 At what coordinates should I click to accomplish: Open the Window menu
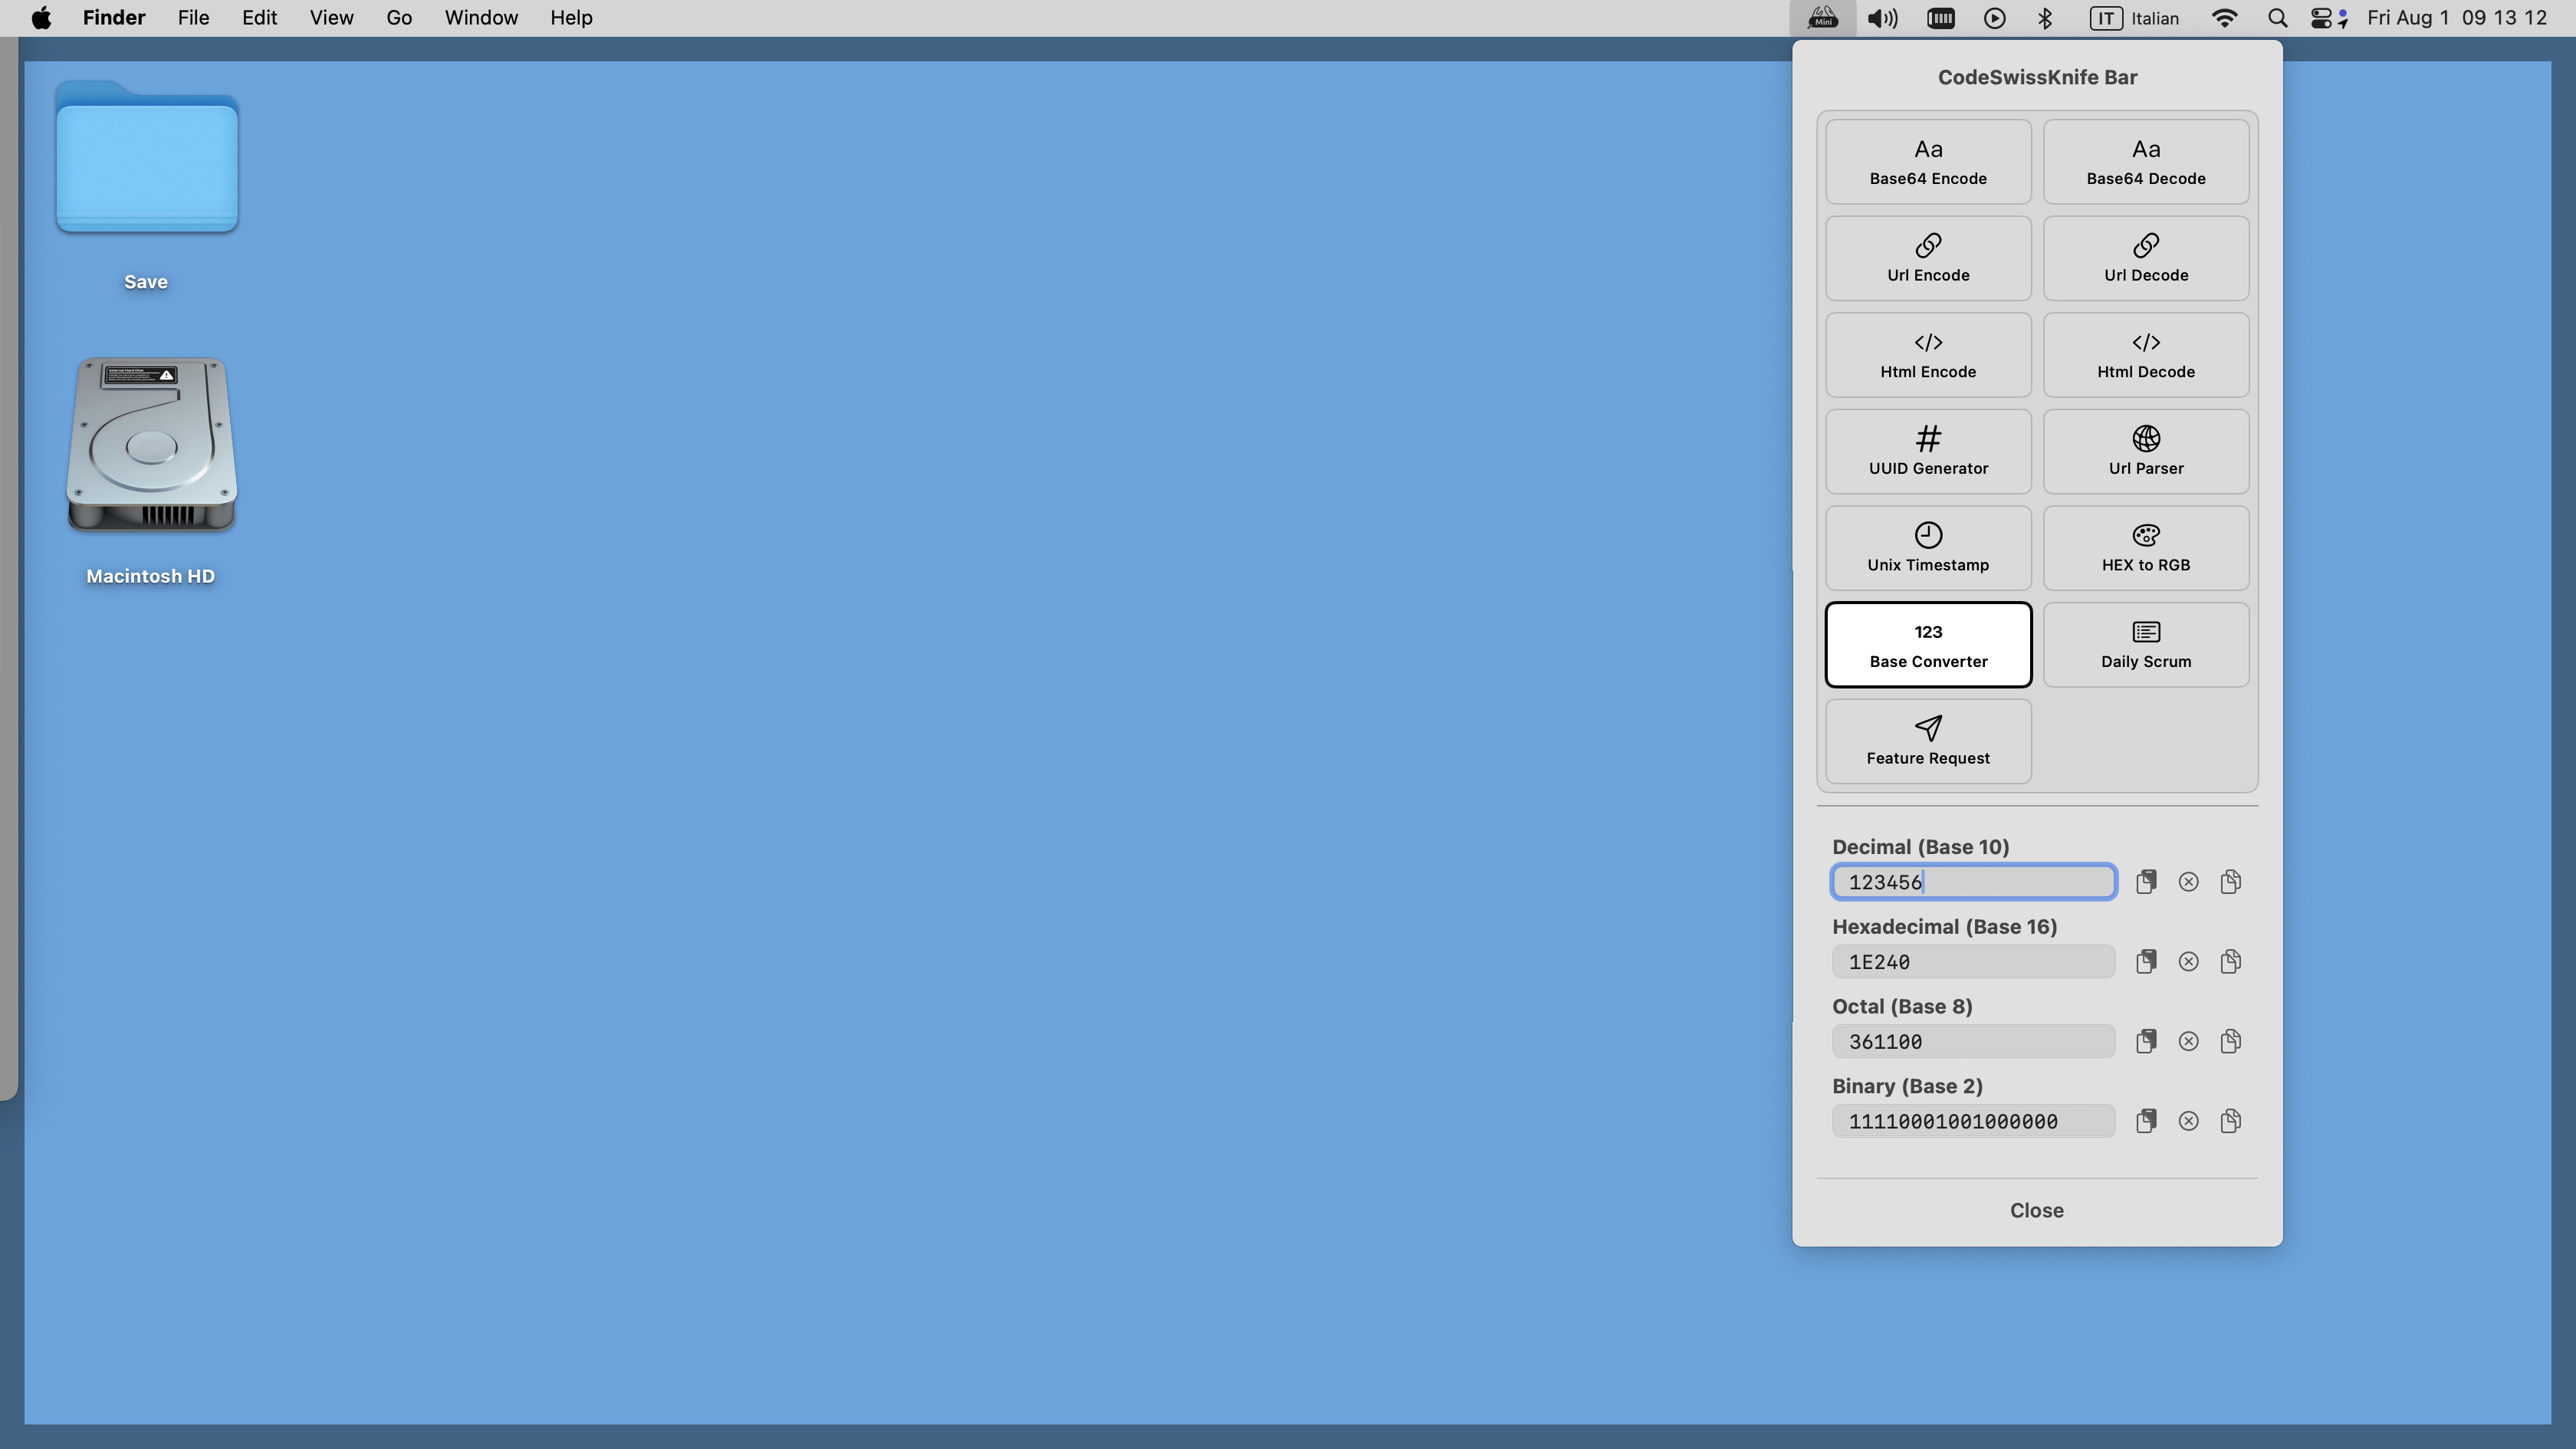481,18
